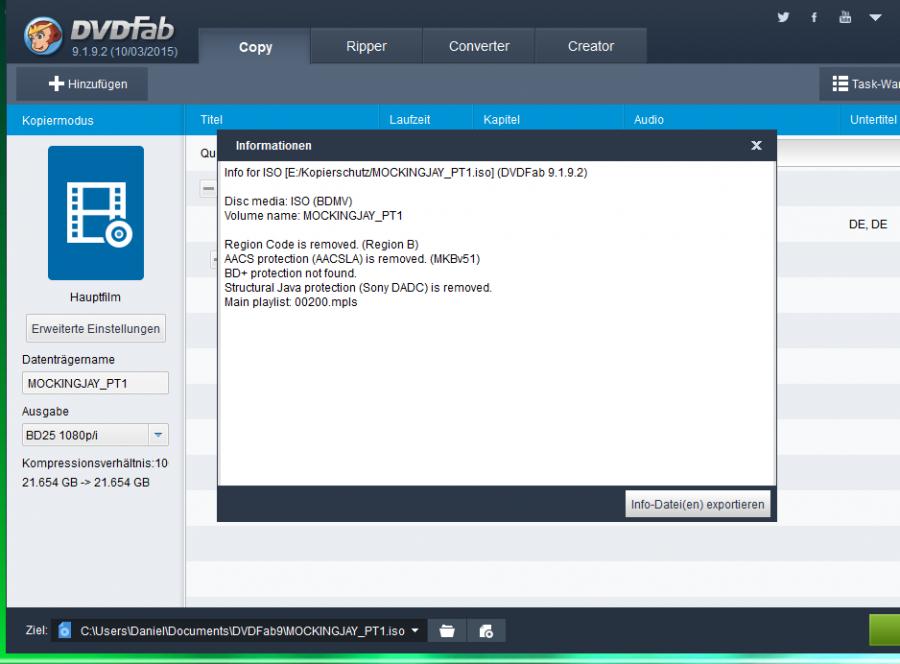Collapse the source row minus expander

(208, 188)
